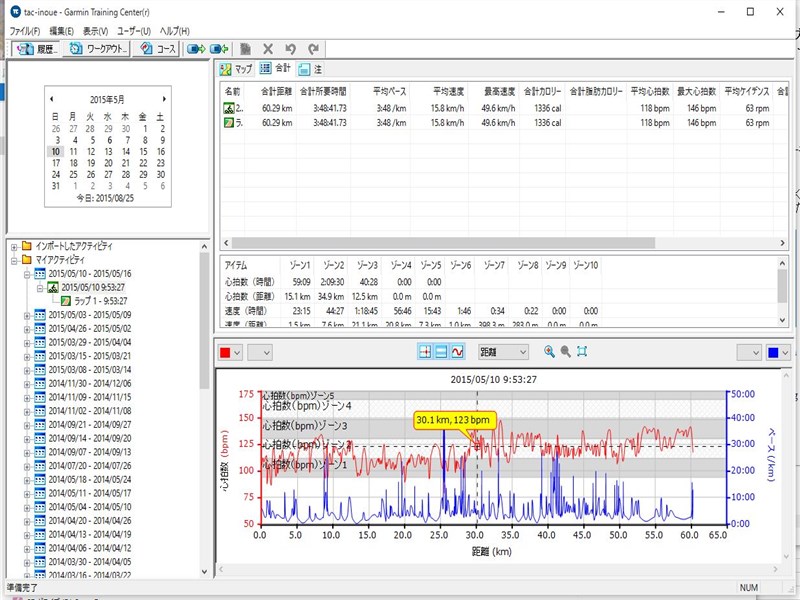Sort by 最大心拍数 column header

pos(696,91)
